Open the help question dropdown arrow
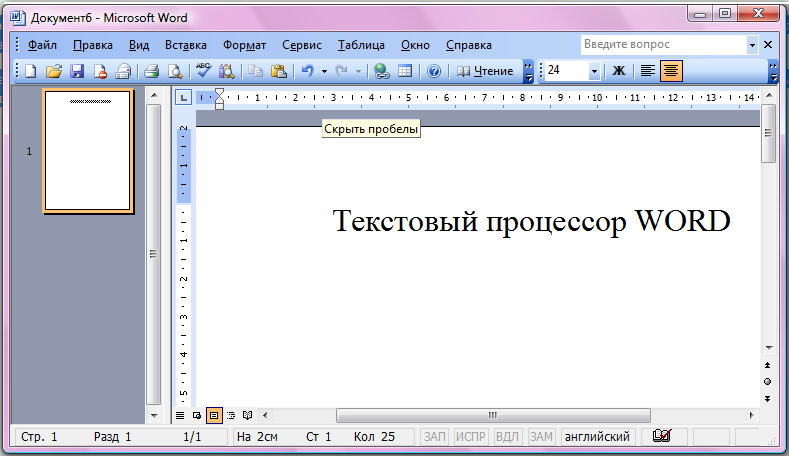This screenshot has height=456, width=789. [752, 45]
